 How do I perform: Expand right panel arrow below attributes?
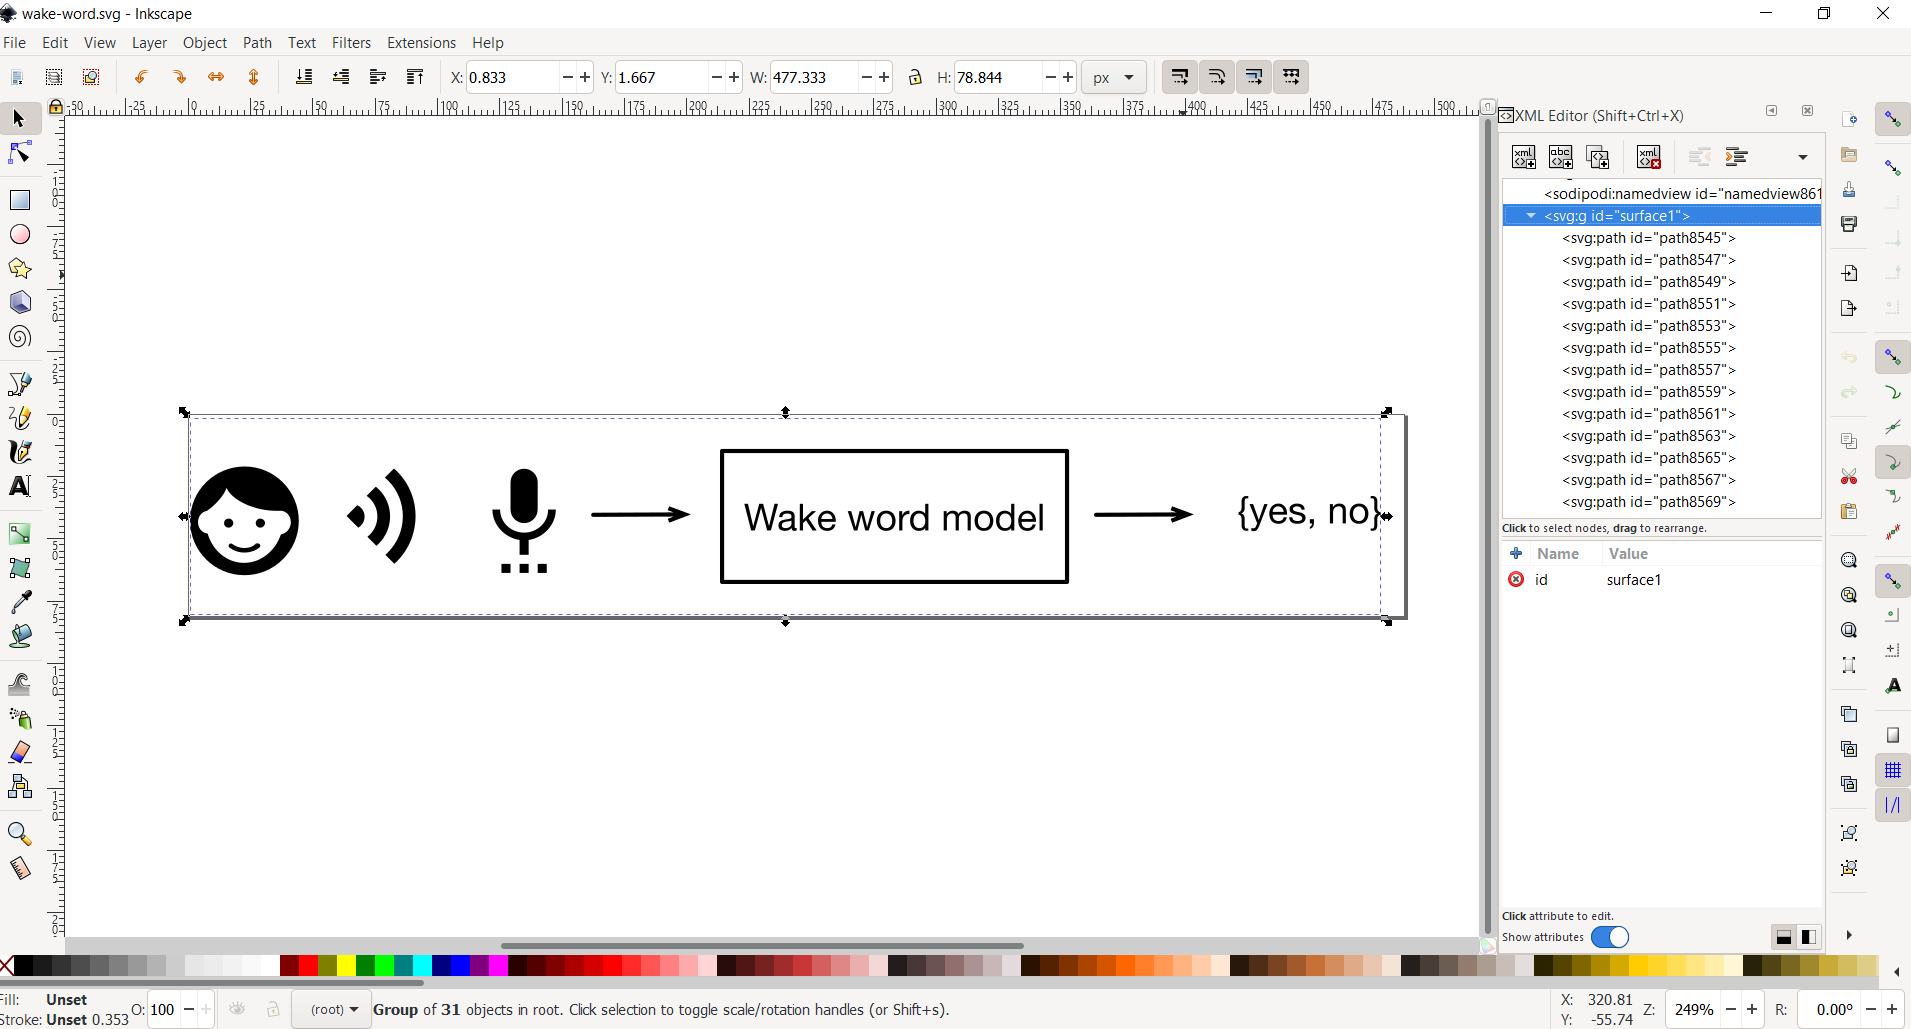click(x=1848, y=935)
